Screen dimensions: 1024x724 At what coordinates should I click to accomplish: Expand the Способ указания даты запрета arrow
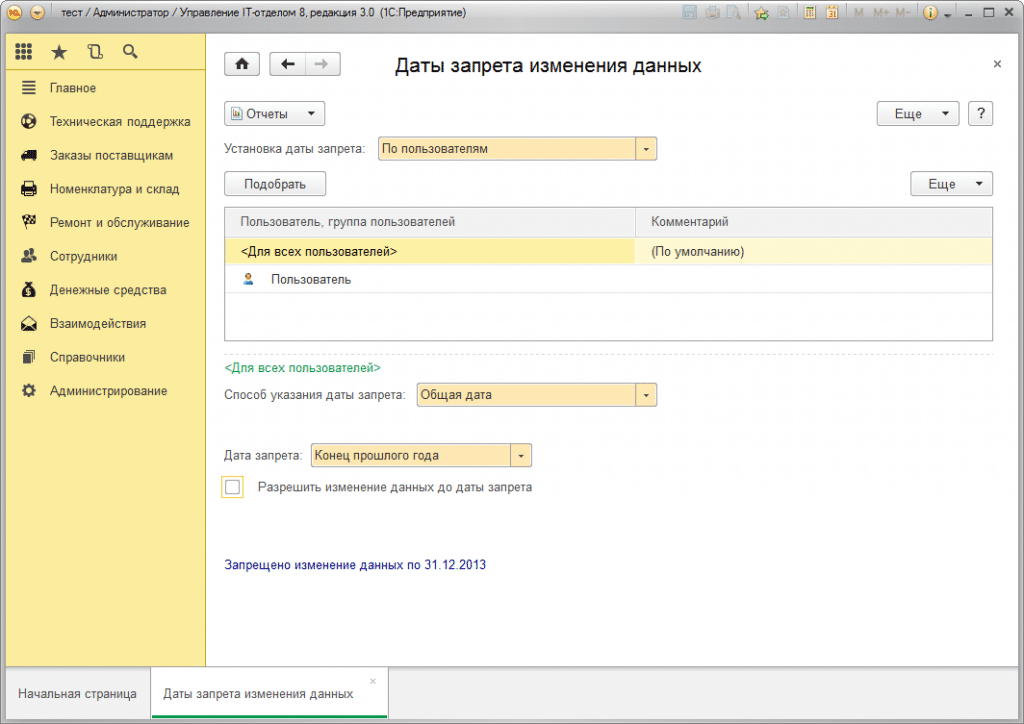[646, 395]
